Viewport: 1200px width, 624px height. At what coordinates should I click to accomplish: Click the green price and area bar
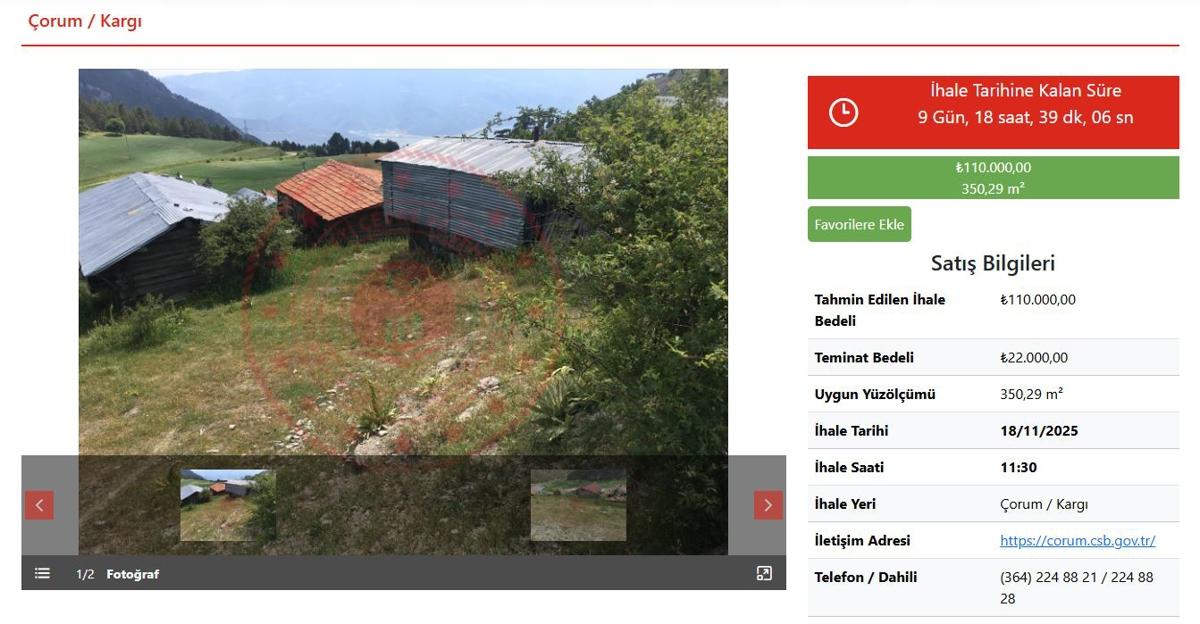point(993,177)
